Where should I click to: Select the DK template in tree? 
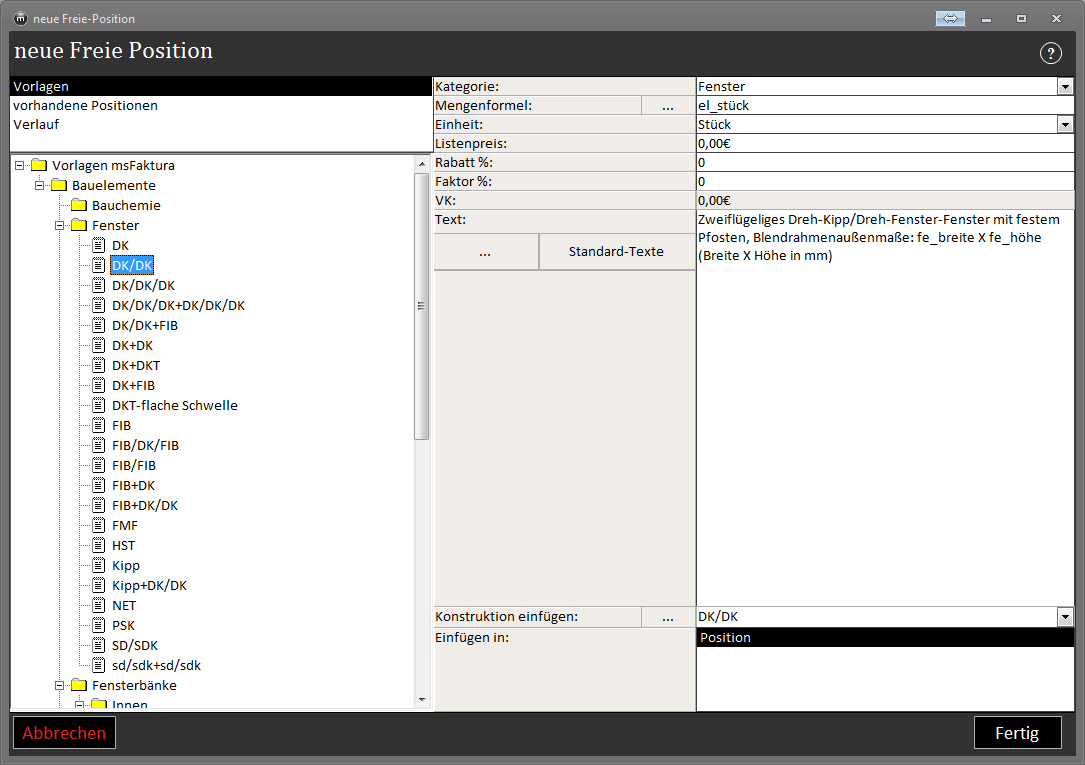click(120, 246)
